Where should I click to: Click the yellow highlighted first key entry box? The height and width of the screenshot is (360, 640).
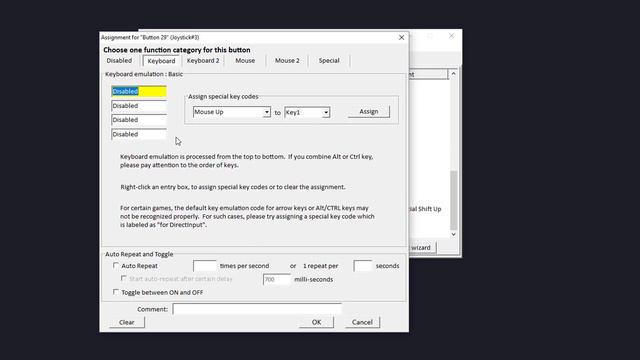pyautogui.click(x=139, y=91)
